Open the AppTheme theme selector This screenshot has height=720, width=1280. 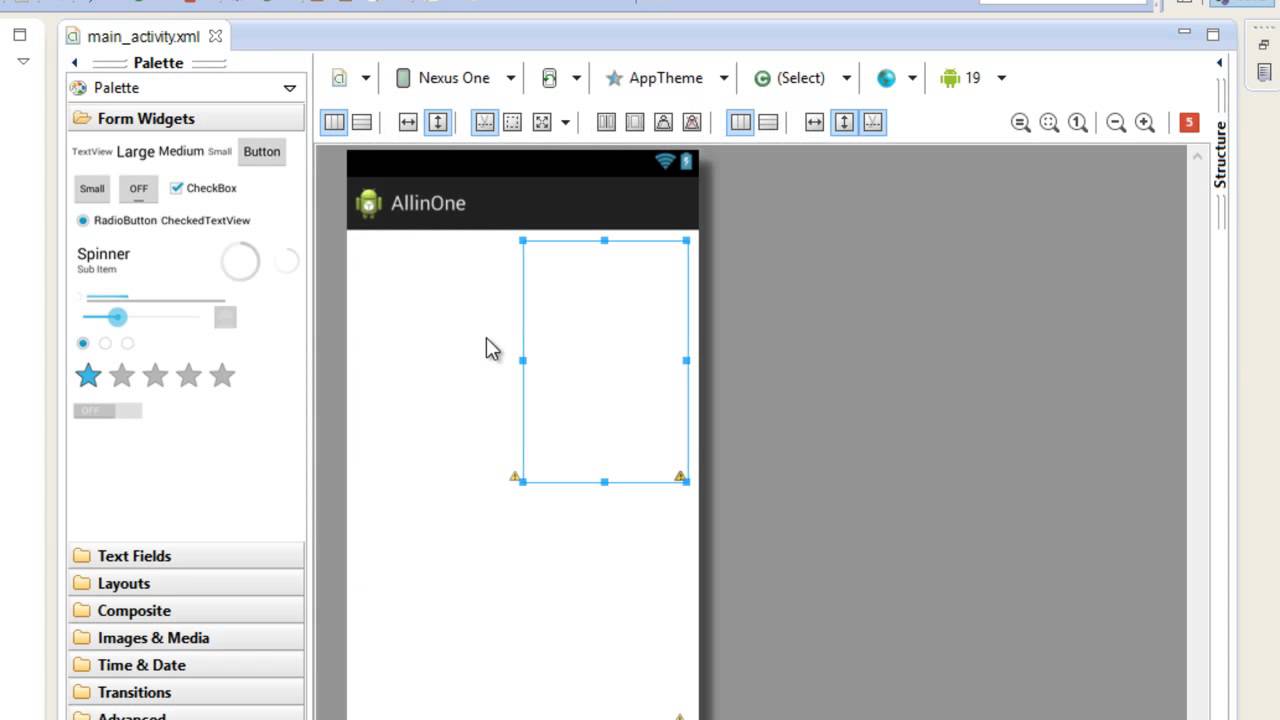666,78
